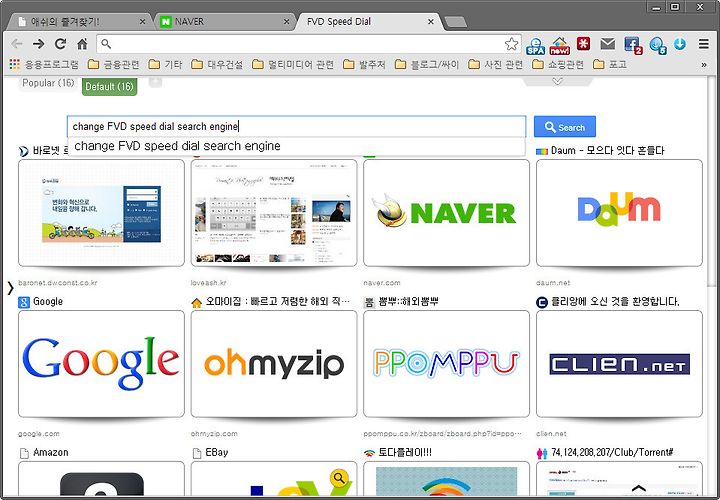Image resolution: width=720 pixels, height=500 pixels.
Task: Open the 74,124,208,207/Club/Torrent# dial thumbnail
Action: click(619, 479)
